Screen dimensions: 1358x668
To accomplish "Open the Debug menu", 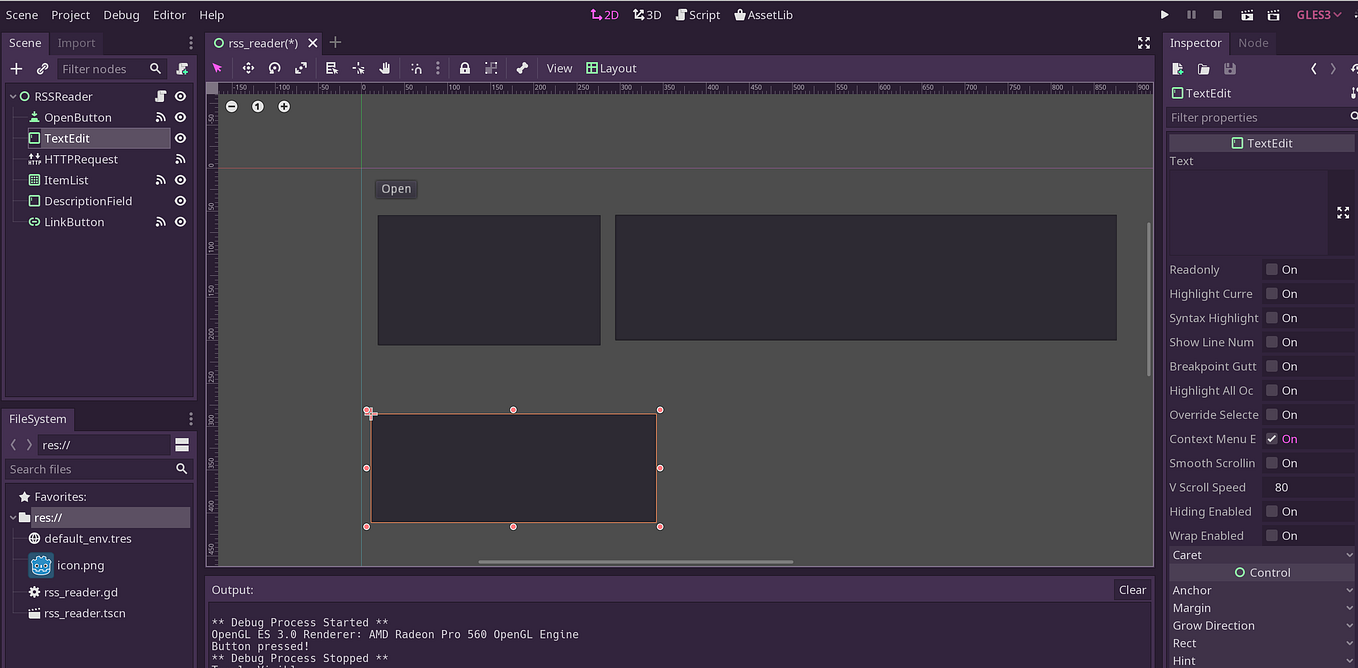I will 121,14.
